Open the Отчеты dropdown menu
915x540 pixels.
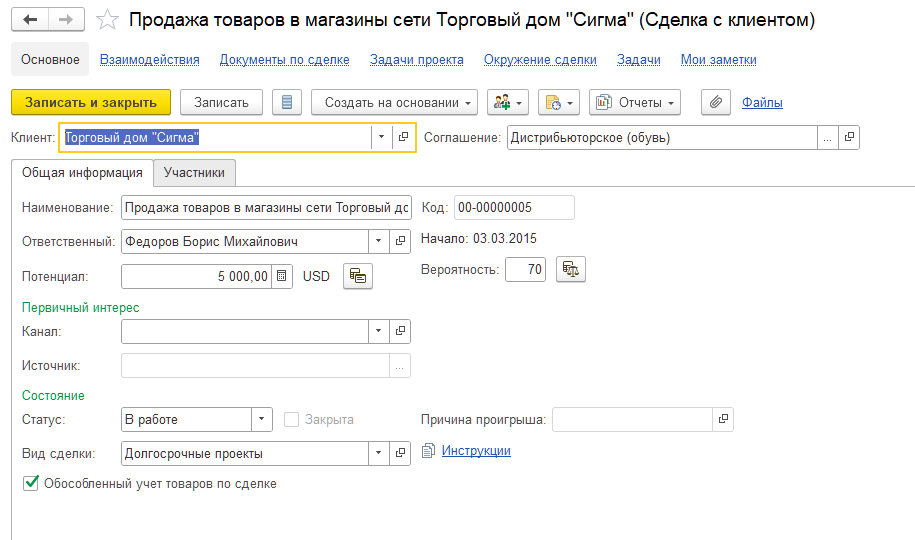point(635,102)
